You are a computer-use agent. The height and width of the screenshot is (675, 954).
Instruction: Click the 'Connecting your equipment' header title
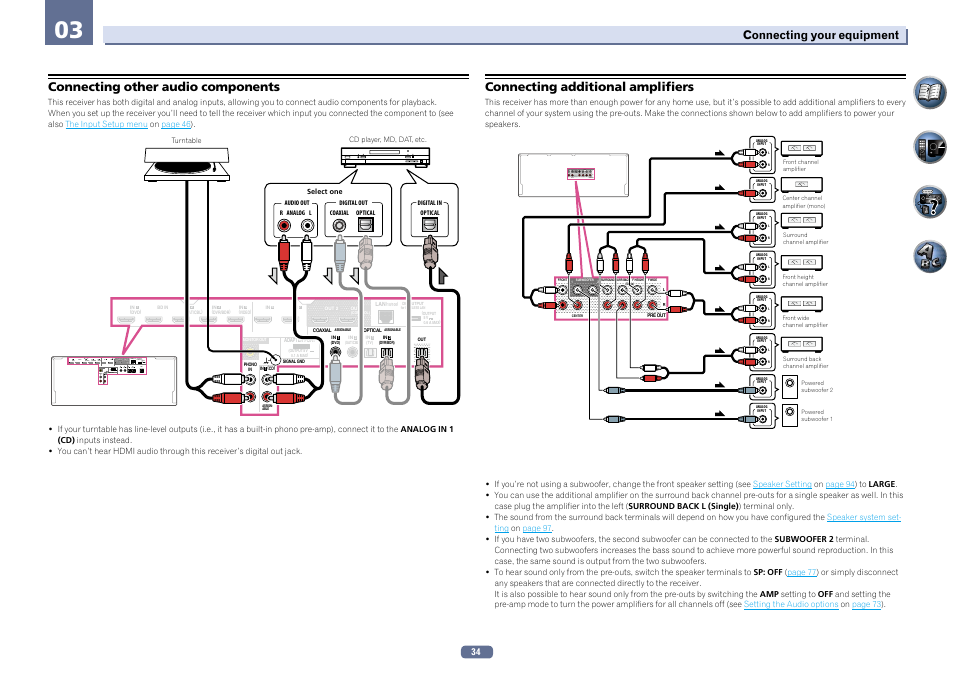[x=820, y=35]
